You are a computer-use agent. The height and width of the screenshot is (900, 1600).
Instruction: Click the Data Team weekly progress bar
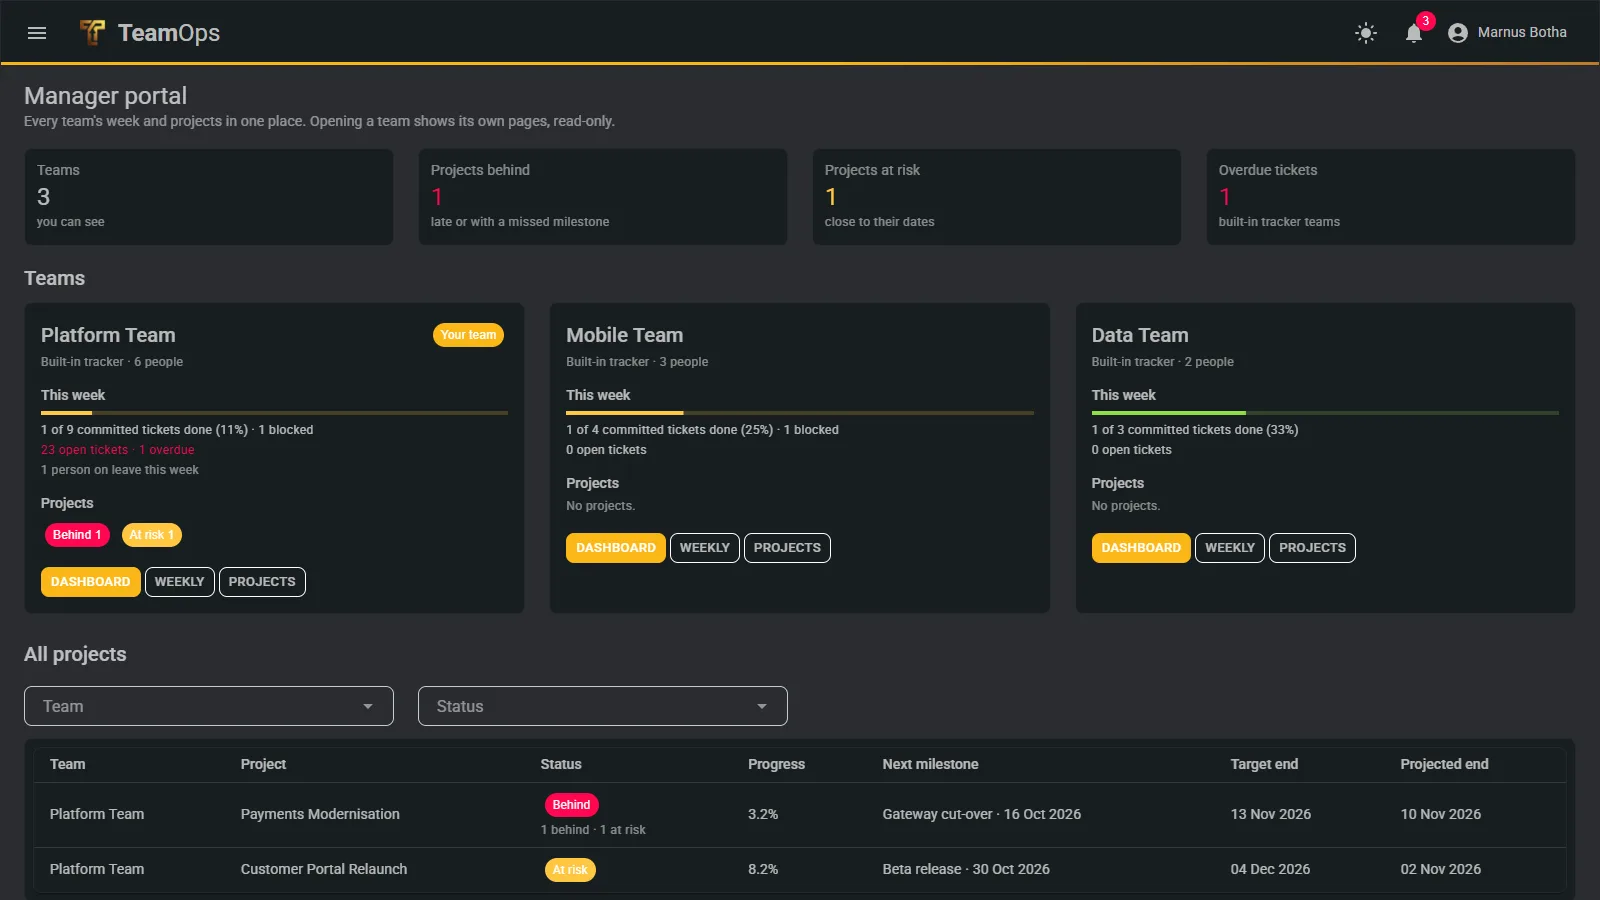click(x=1325, y=413)
